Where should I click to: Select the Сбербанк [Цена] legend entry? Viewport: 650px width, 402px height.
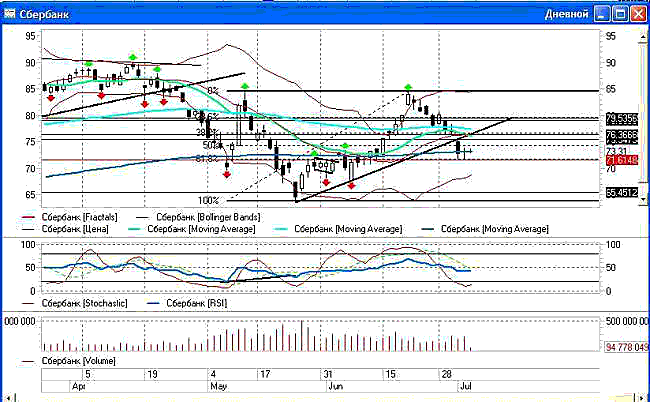(64, 228)
